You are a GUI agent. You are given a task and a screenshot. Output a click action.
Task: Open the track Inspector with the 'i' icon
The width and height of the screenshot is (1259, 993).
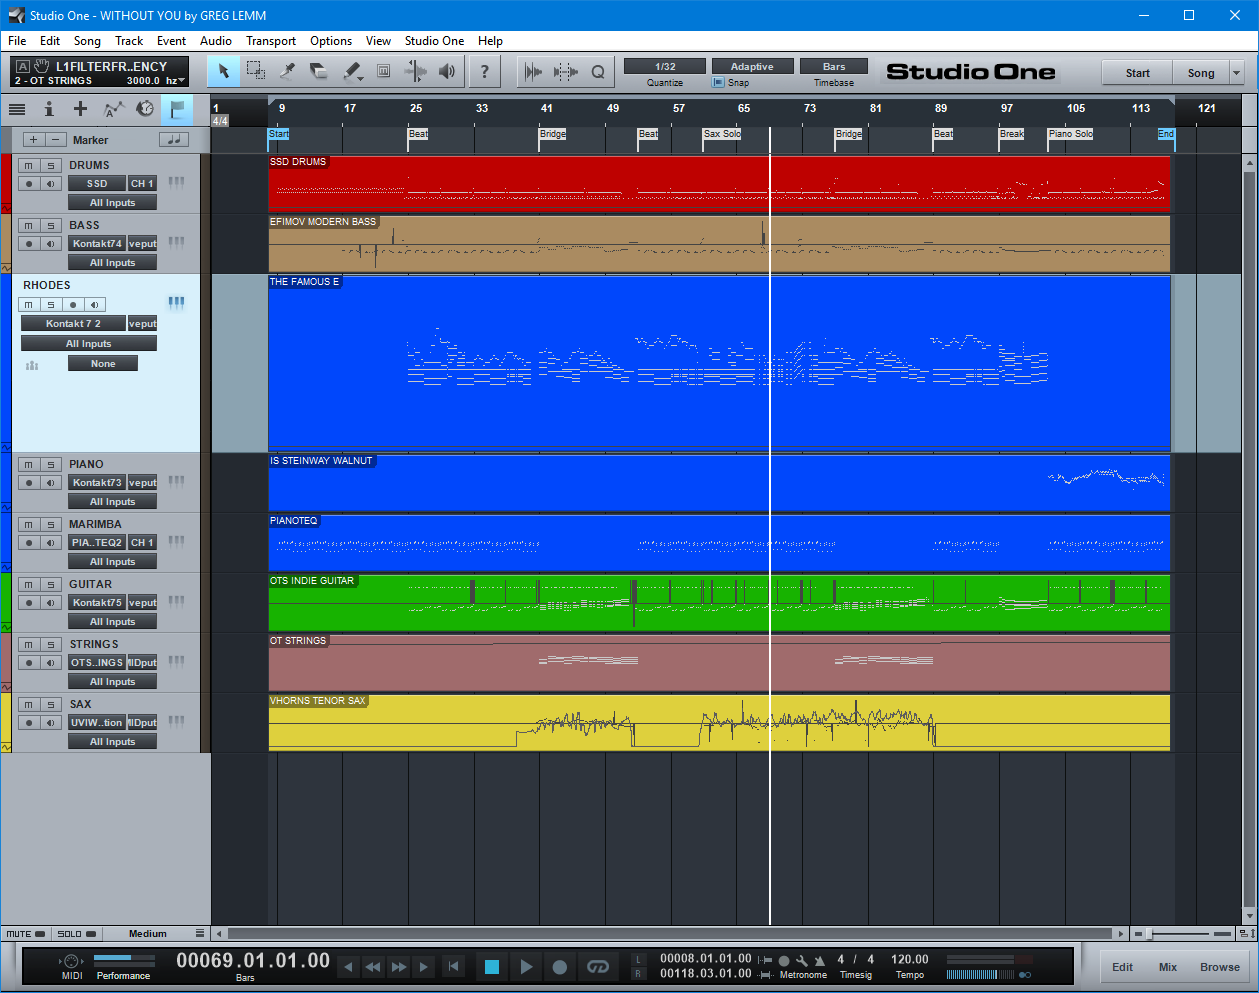(x=48, y=109)
